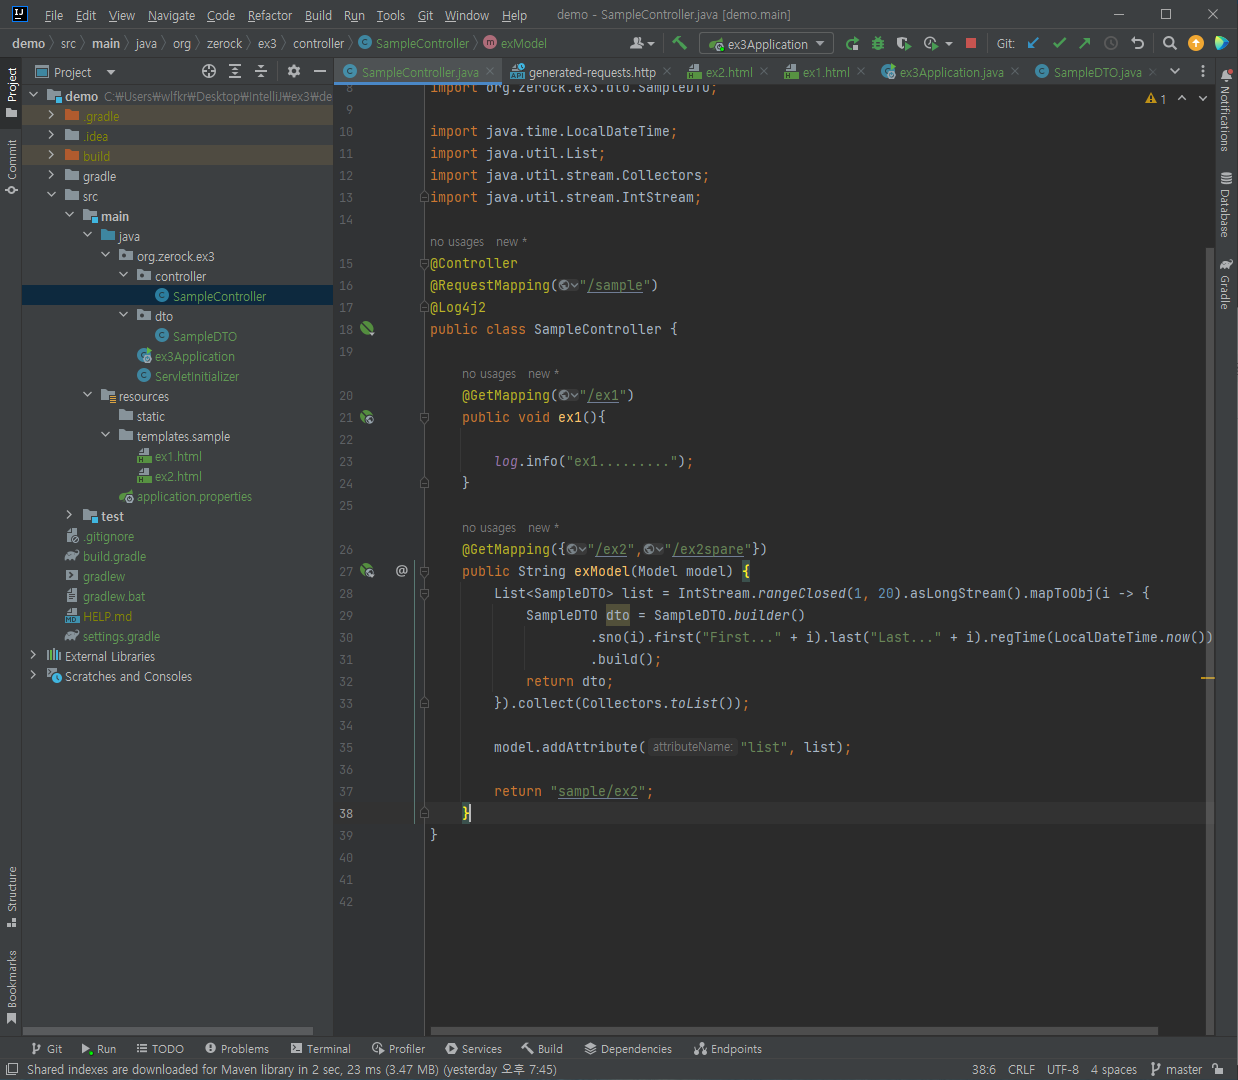This screenshot has height=1080, width=1238.
Task: Toggle the Project tool window strip button
Action: click(11, 92)
